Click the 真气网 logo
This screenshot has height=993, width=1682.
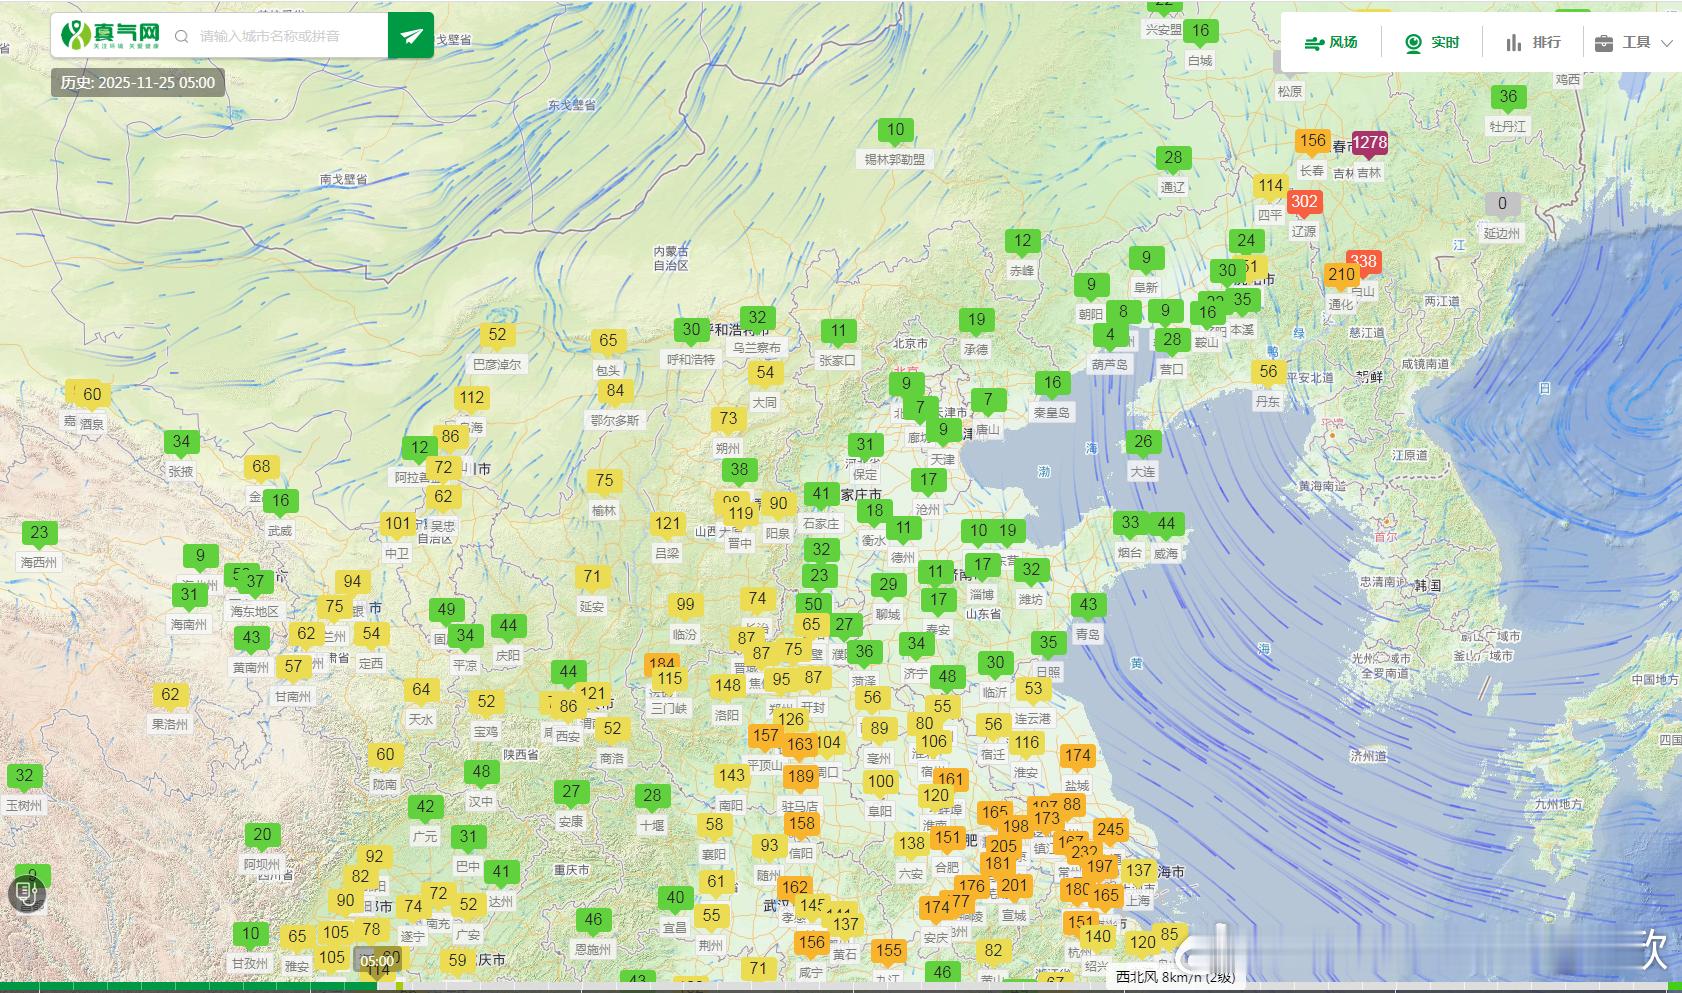(111, 35)
